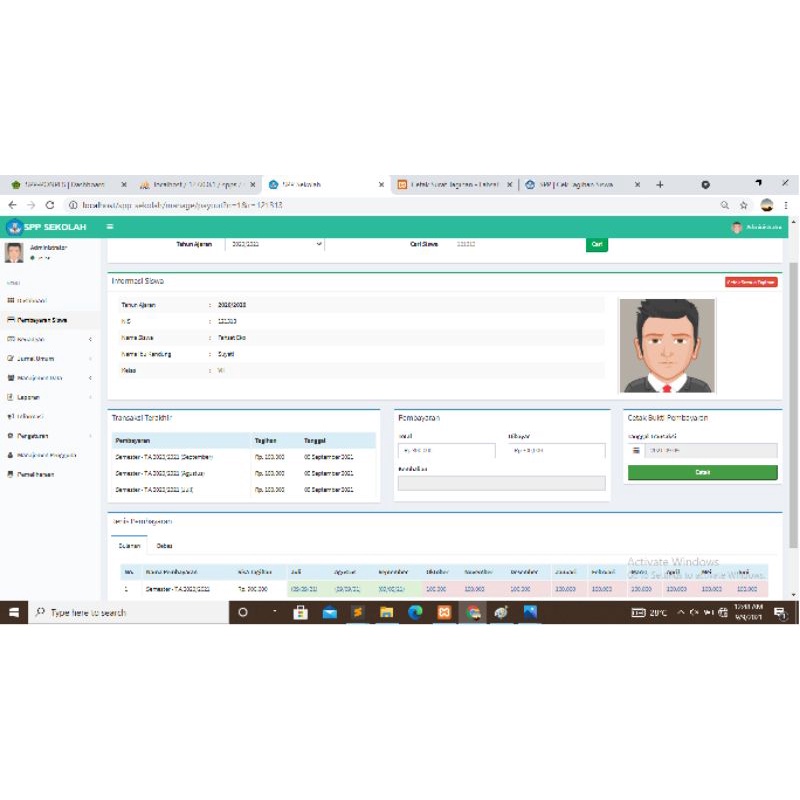
Task: Click the Pengaturan gear icon
Action: click(11, 435)
